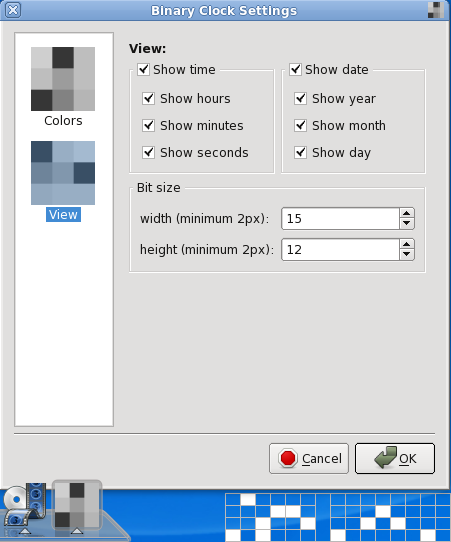Toggle Show seconds off
Screen dimensions: 451x542
click(149, 152)
